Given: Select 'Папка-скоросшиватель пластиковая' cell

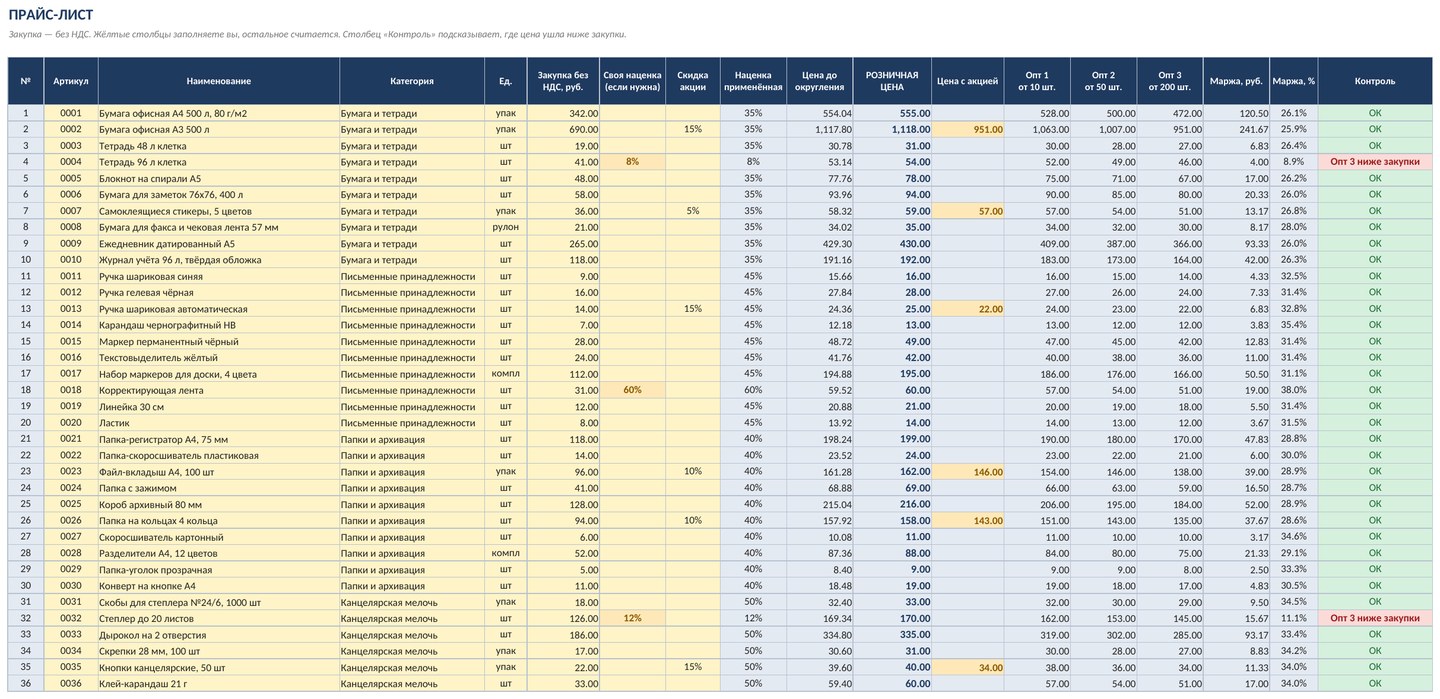Looking at the screenshot, I should [218, 455].
